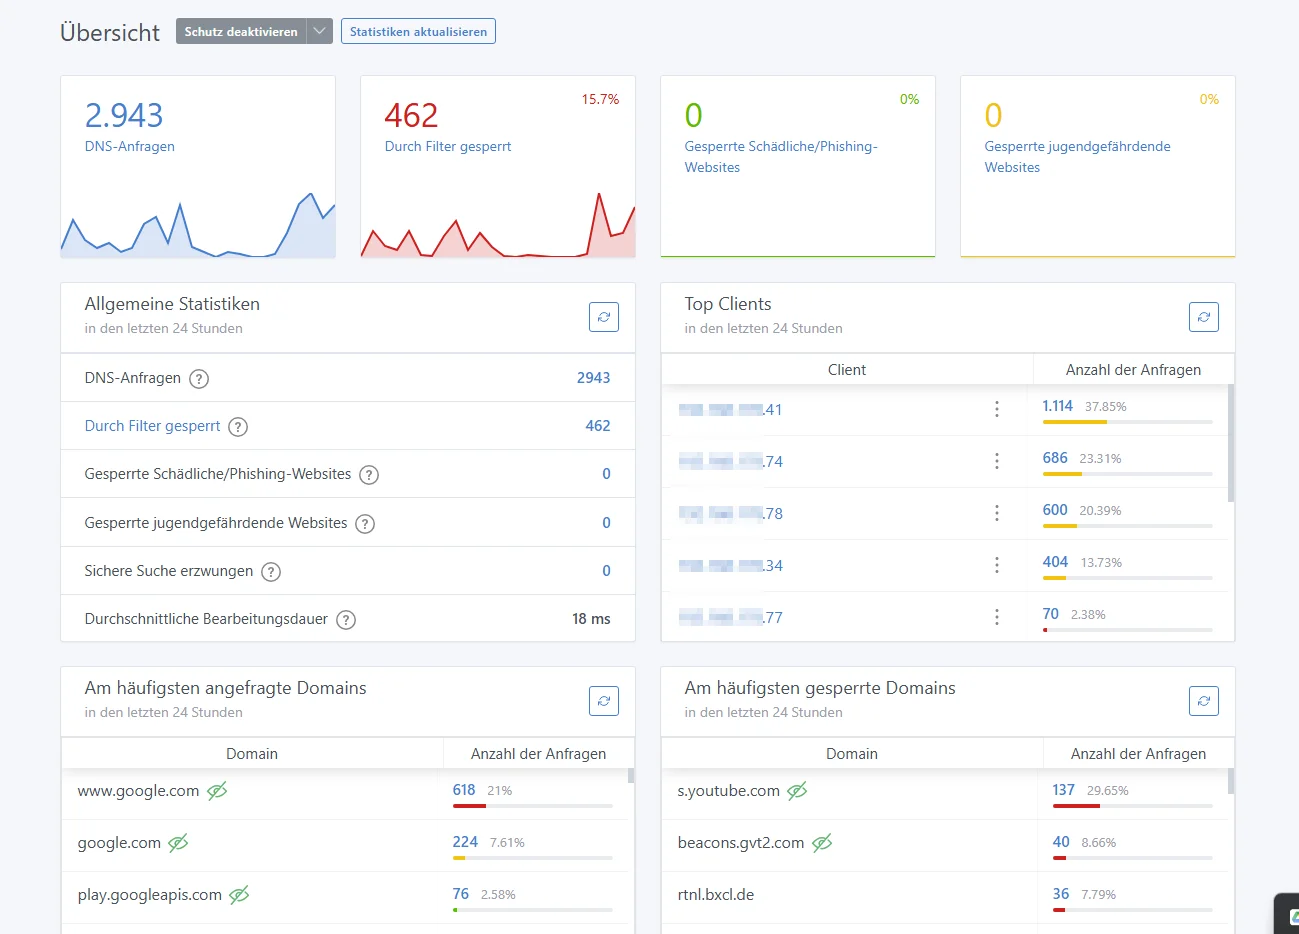Image resolution: width=1299 pixels, height=934 pixels.
Task: Click scrollbar of angefragte Domains table
Action: (631, 775)
